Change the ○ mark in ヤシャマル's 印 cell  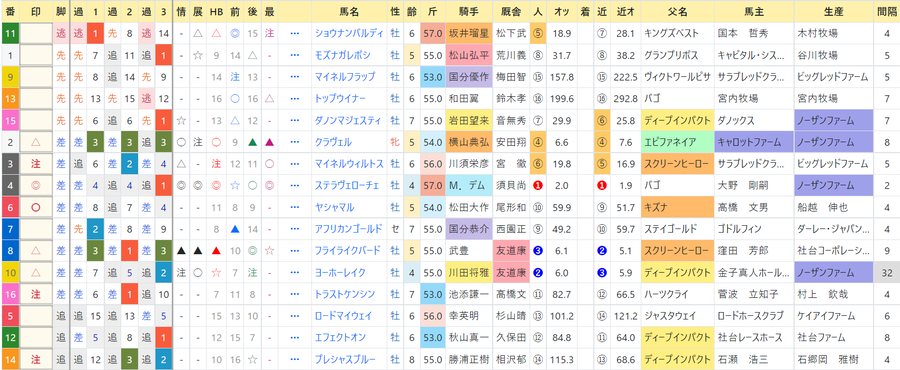pyautogui.click(x=36, y=207)
